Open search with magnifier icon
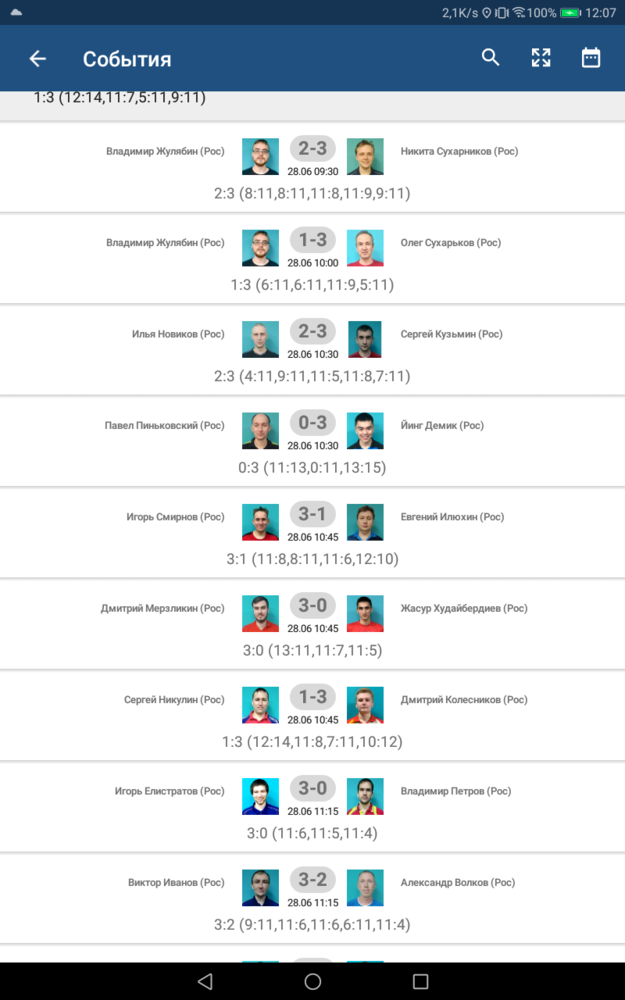The height and width of the screenshot is (1000, 625). pyautogui.click(x=490, y=57)
